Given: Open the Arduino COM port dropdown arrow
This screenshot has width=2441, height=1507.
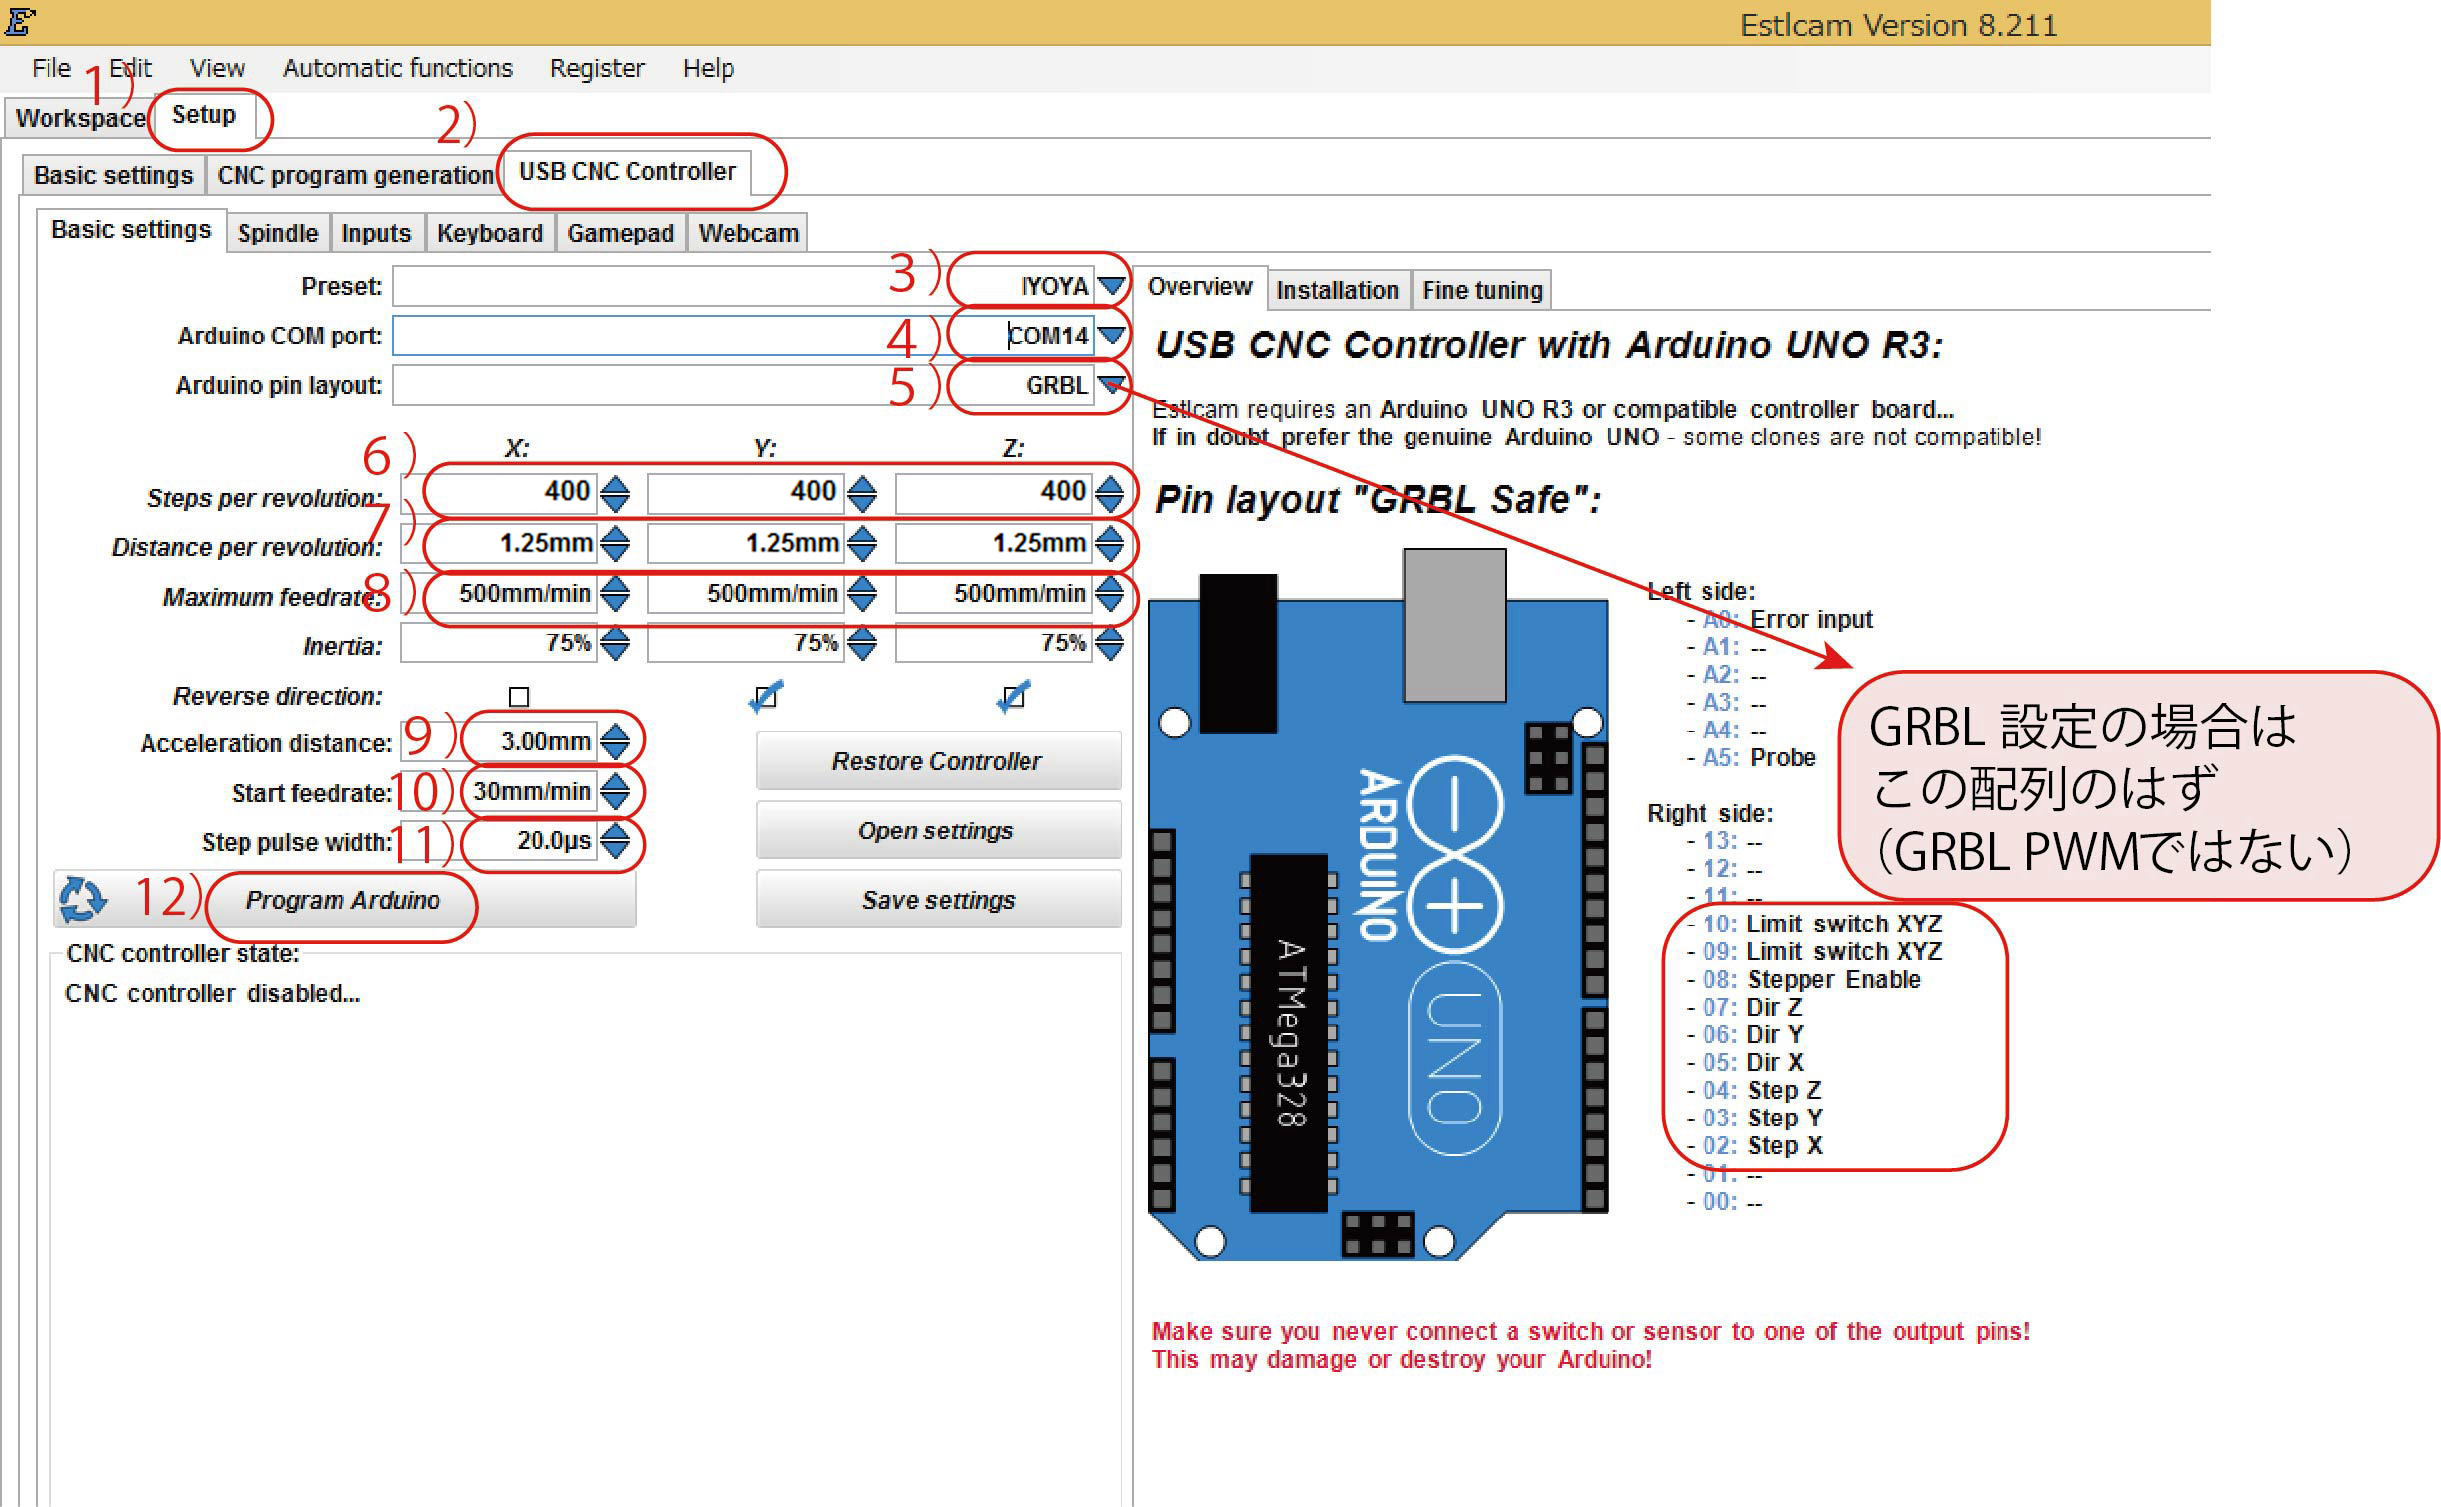Looking at the screenshot, I should (x=1111, y=335).
